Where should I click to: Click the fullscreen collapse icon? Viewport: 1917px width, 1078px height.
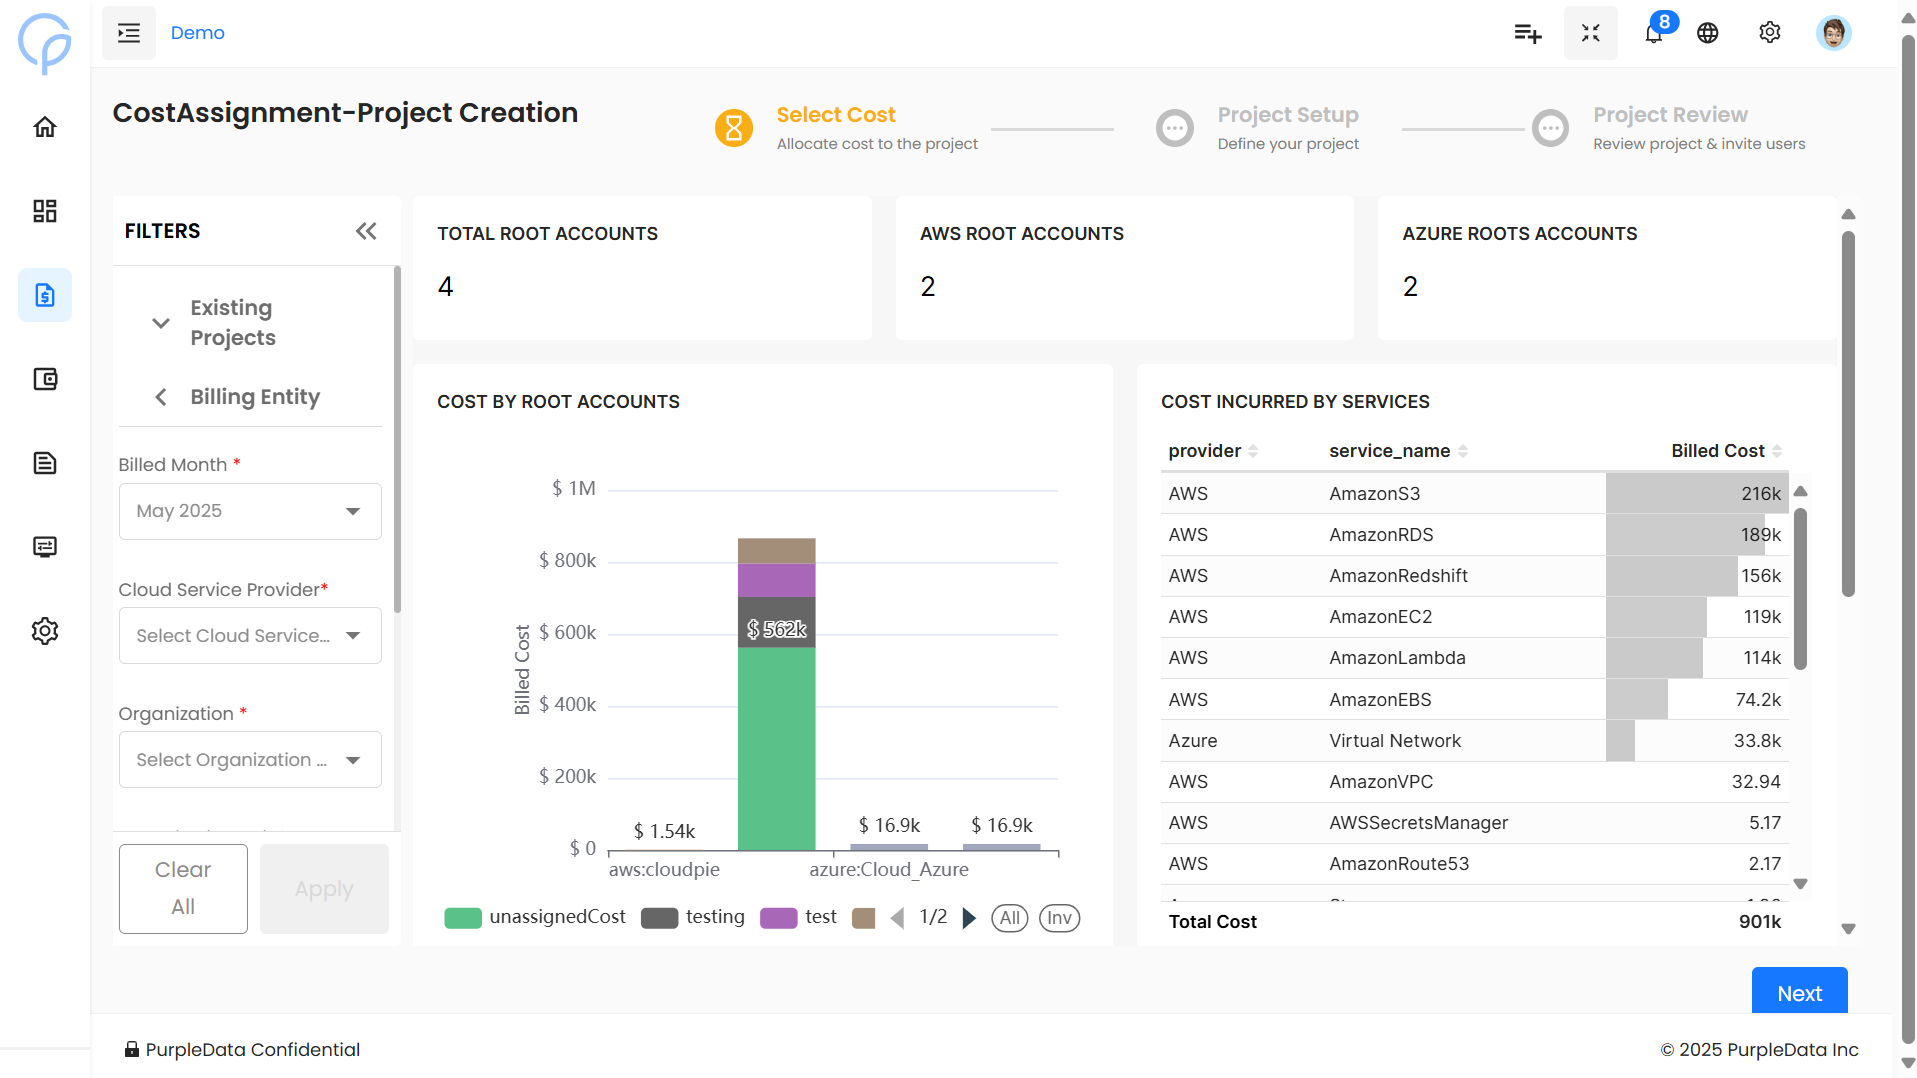coord(1590,33)
